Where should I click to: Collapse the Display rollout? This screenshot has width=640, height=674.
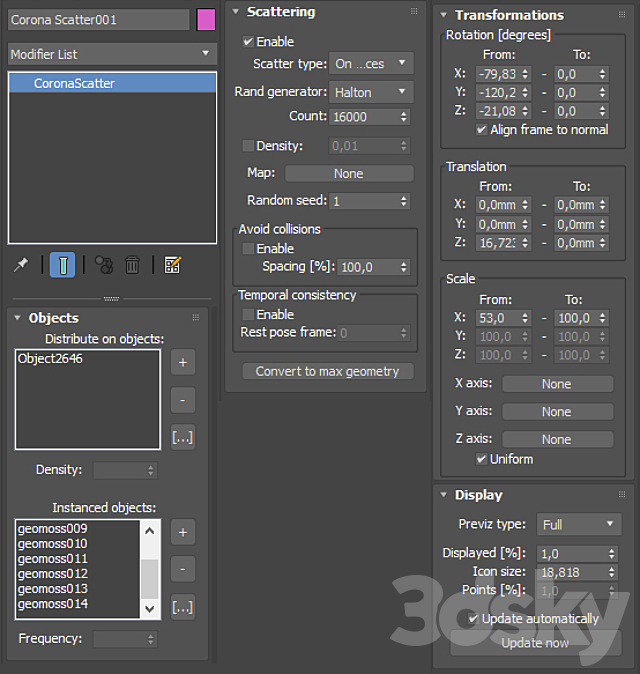click(x=444, y=495)
